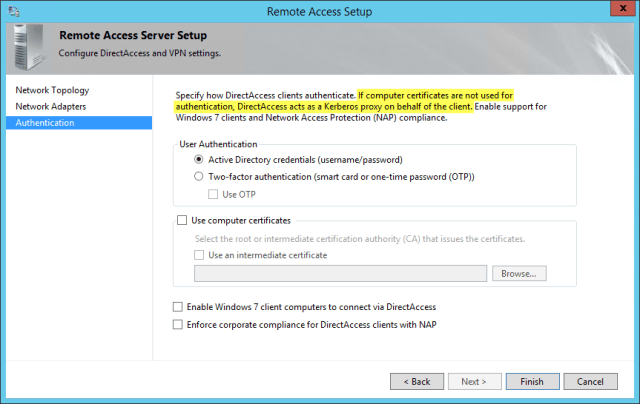Viewport: 640px width, 404px height.
Task: Tick the Use OTP checkbox
Action: [214, 194]
